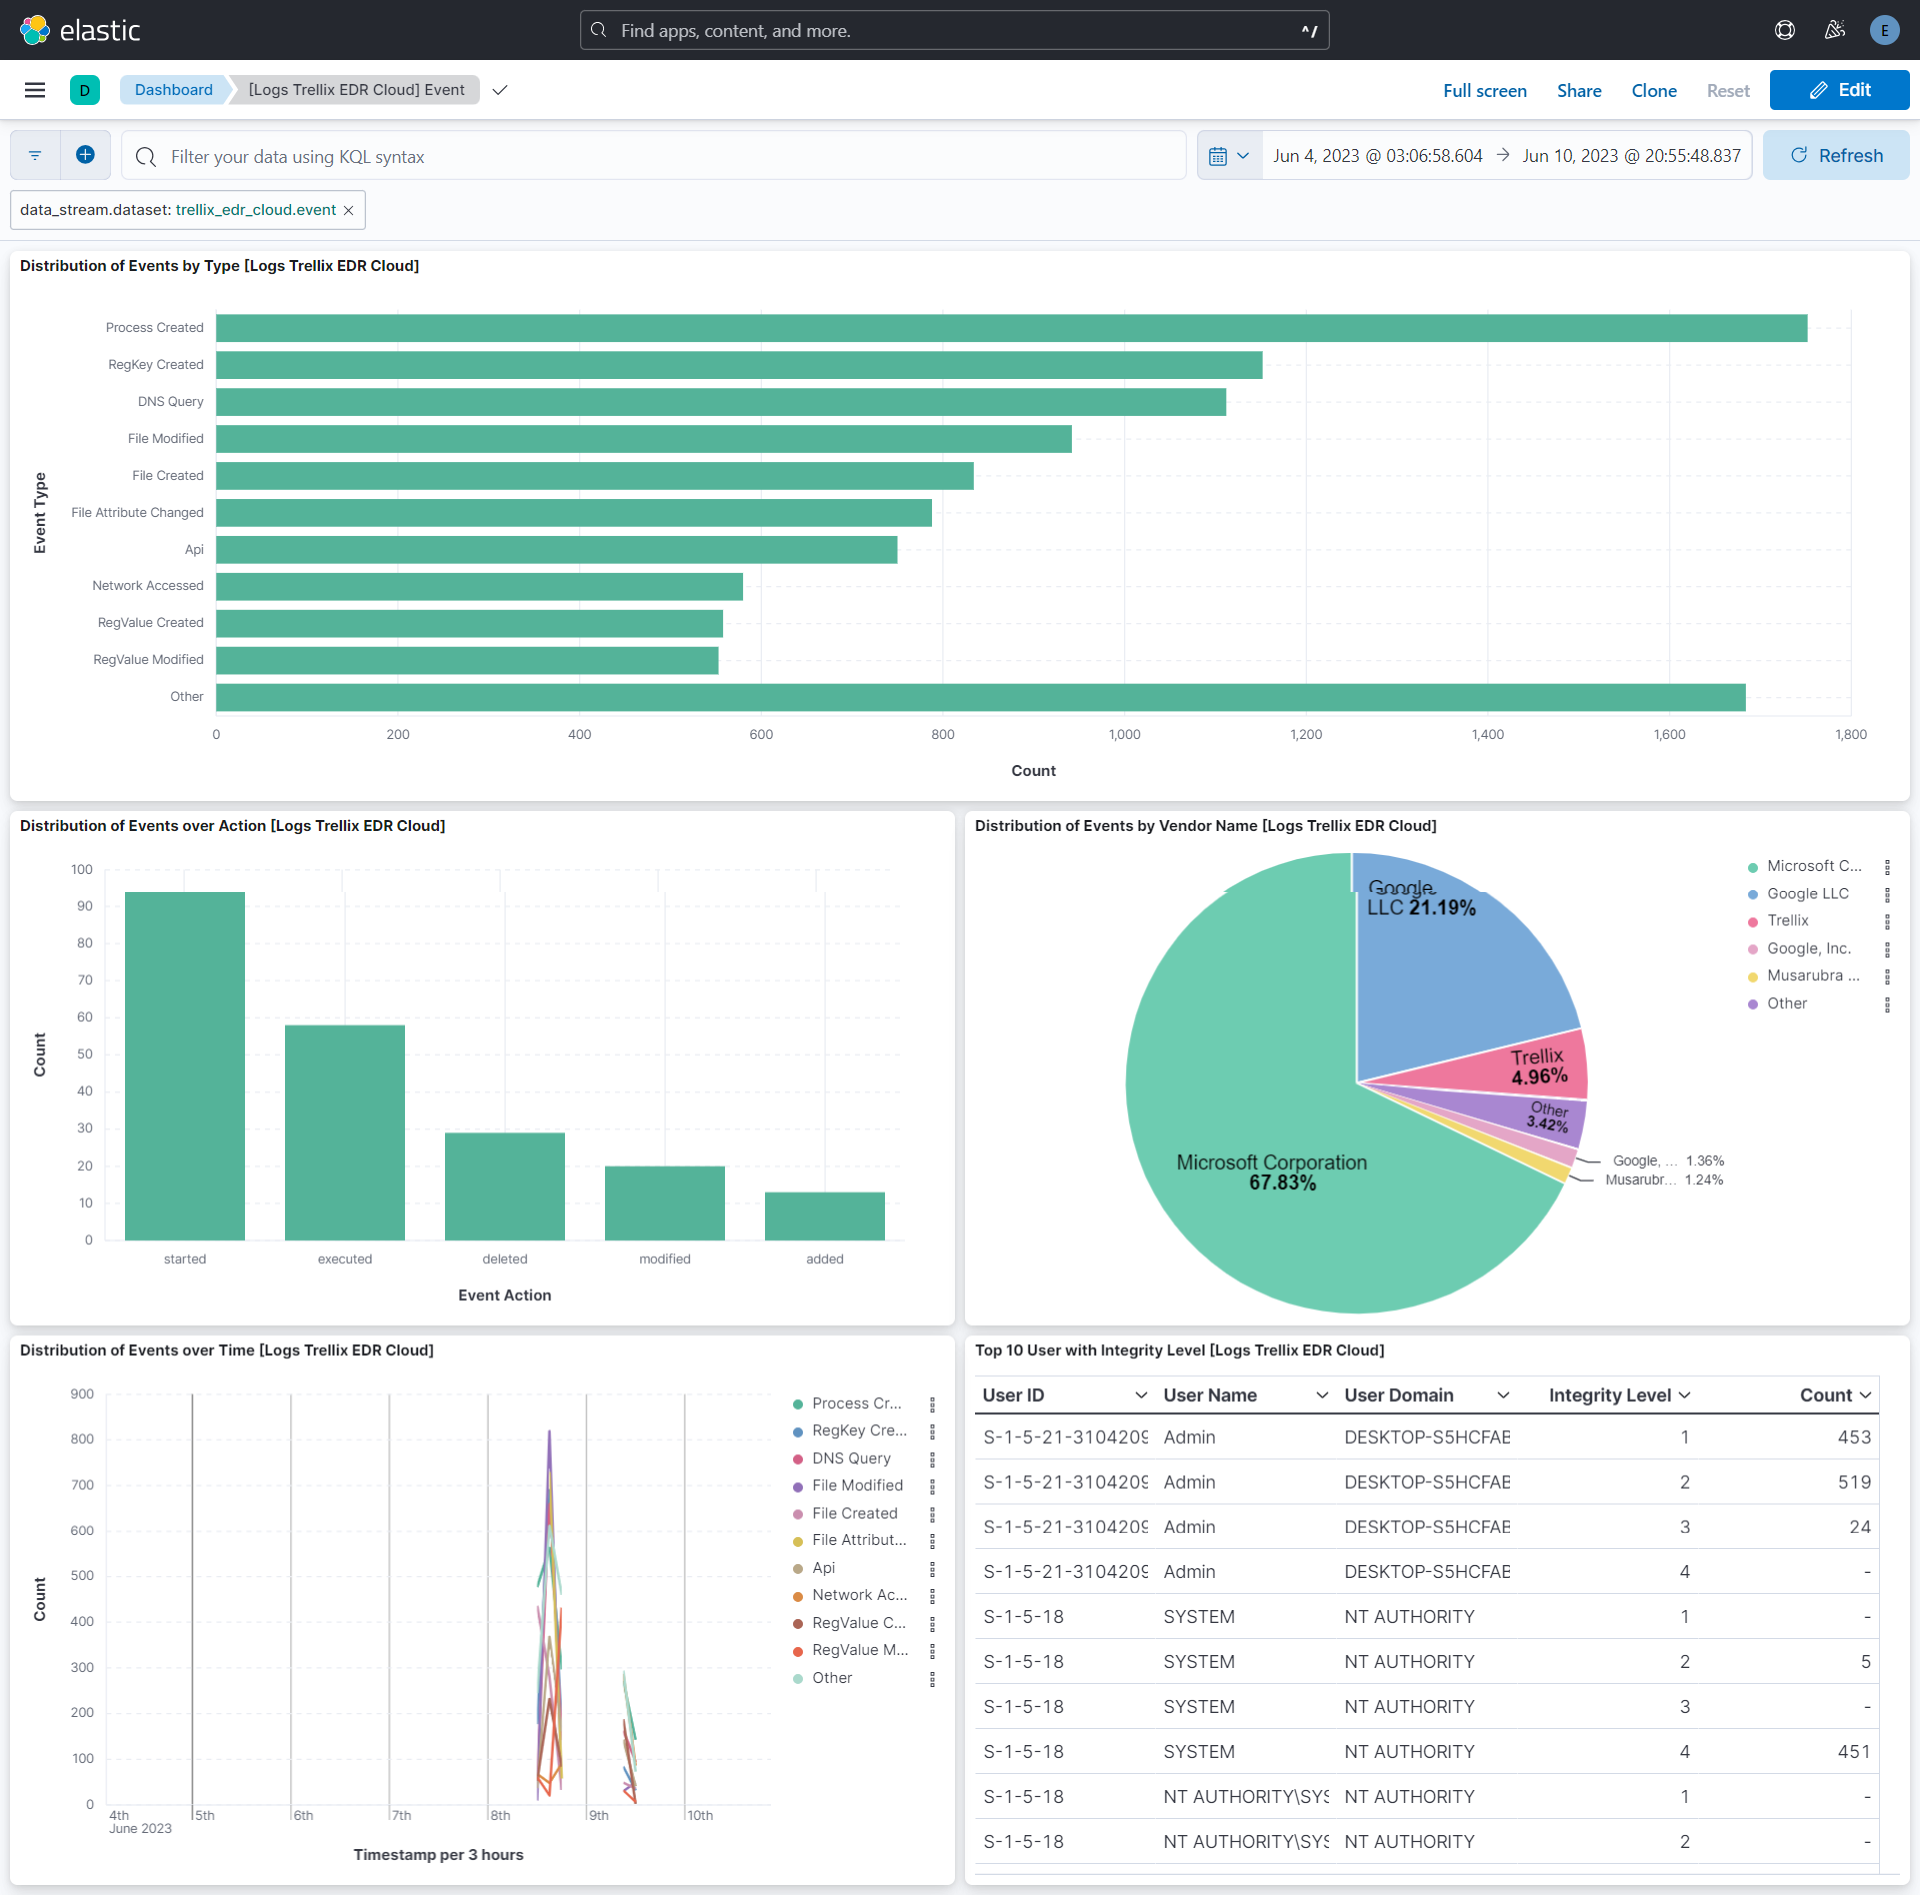Open the saved query filter menu icon
The image size is (1920, 1897).
pos(35,155)
